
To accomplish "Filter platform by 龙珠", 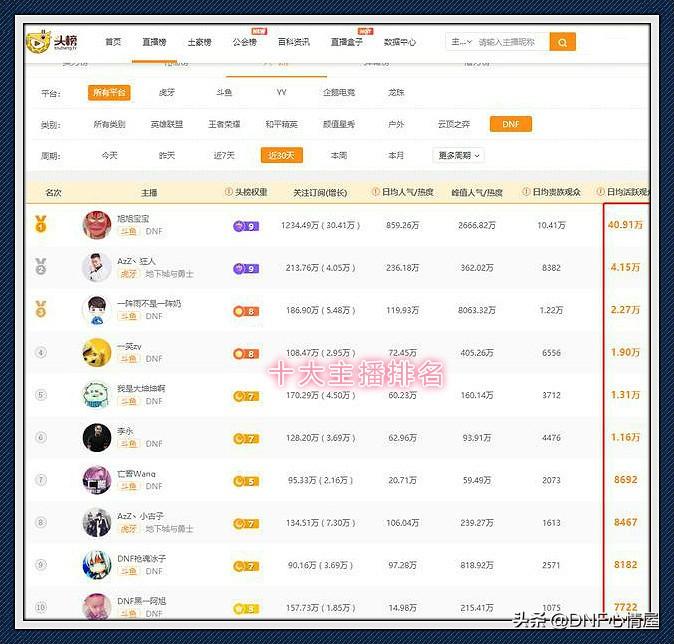I will click(x=396, y=92).
